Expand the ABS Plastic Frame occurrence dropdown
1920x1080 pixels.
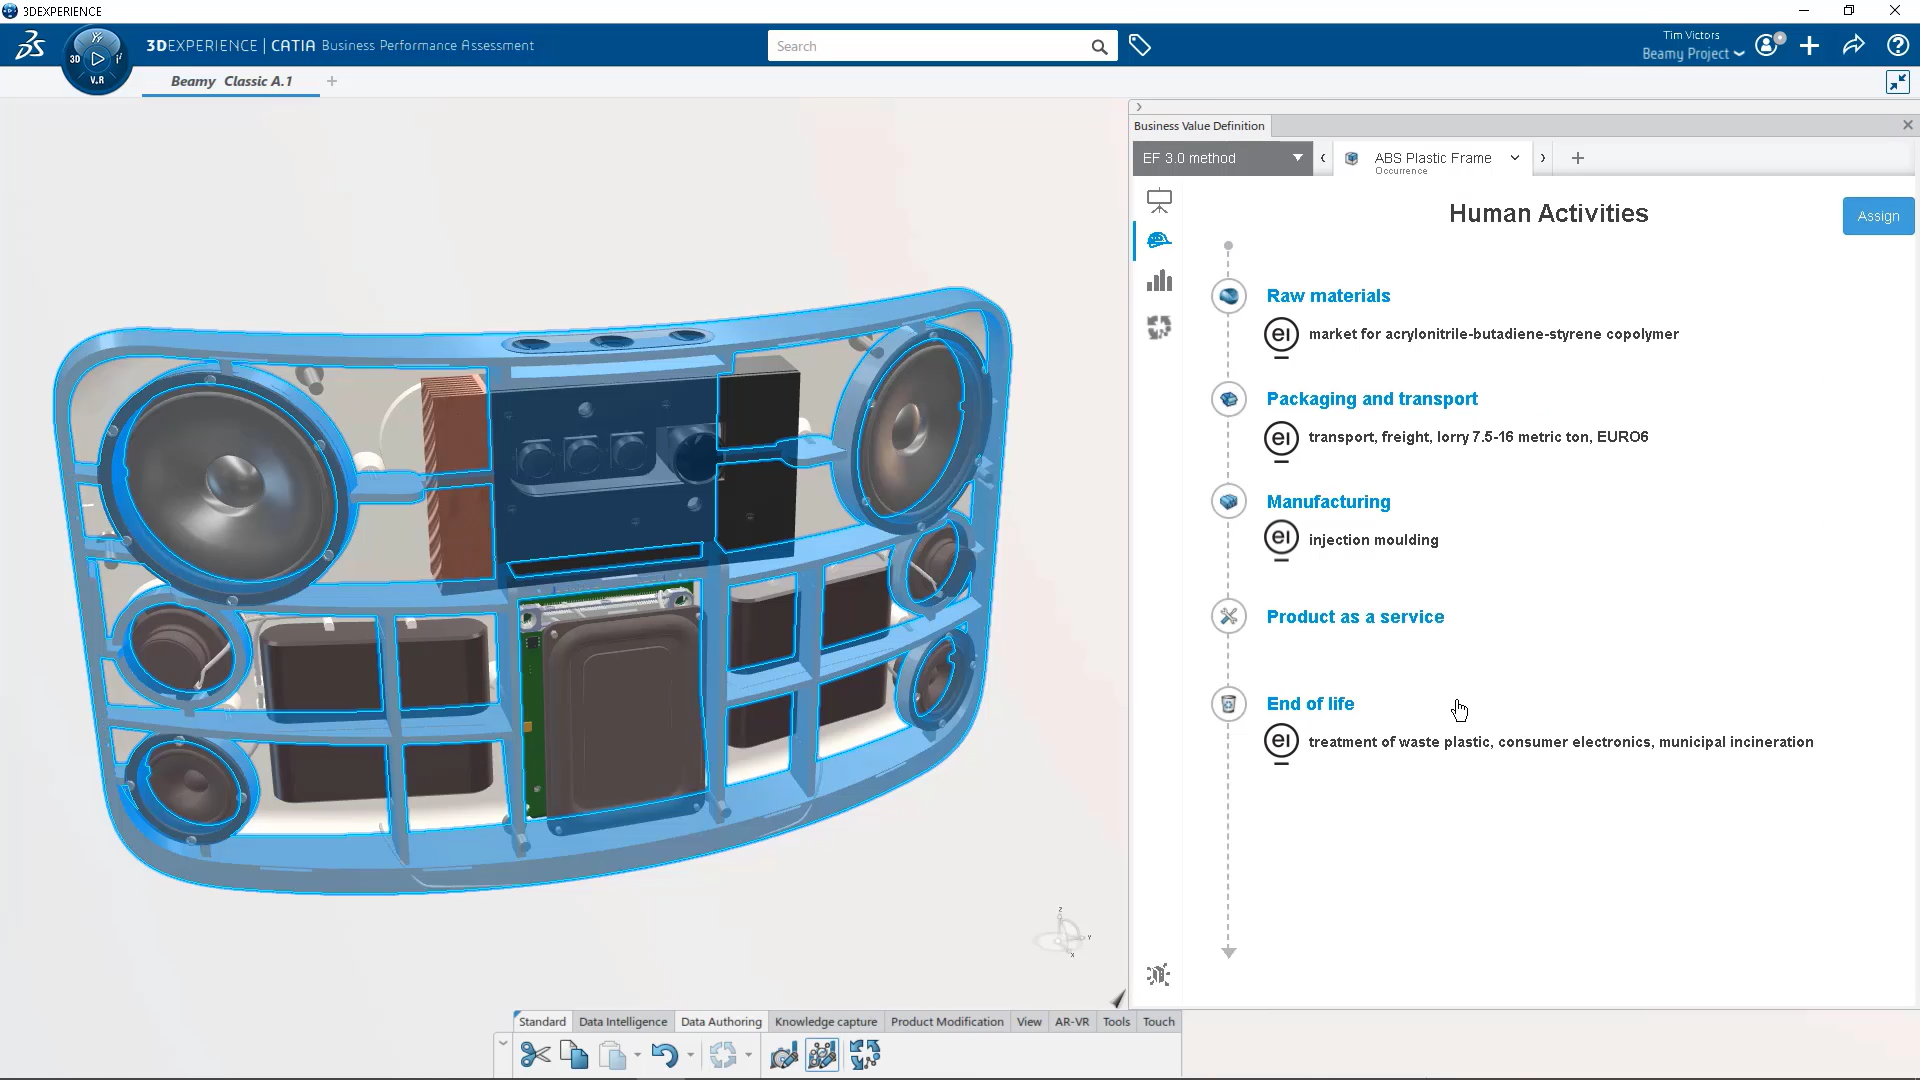coord(1514,158)
